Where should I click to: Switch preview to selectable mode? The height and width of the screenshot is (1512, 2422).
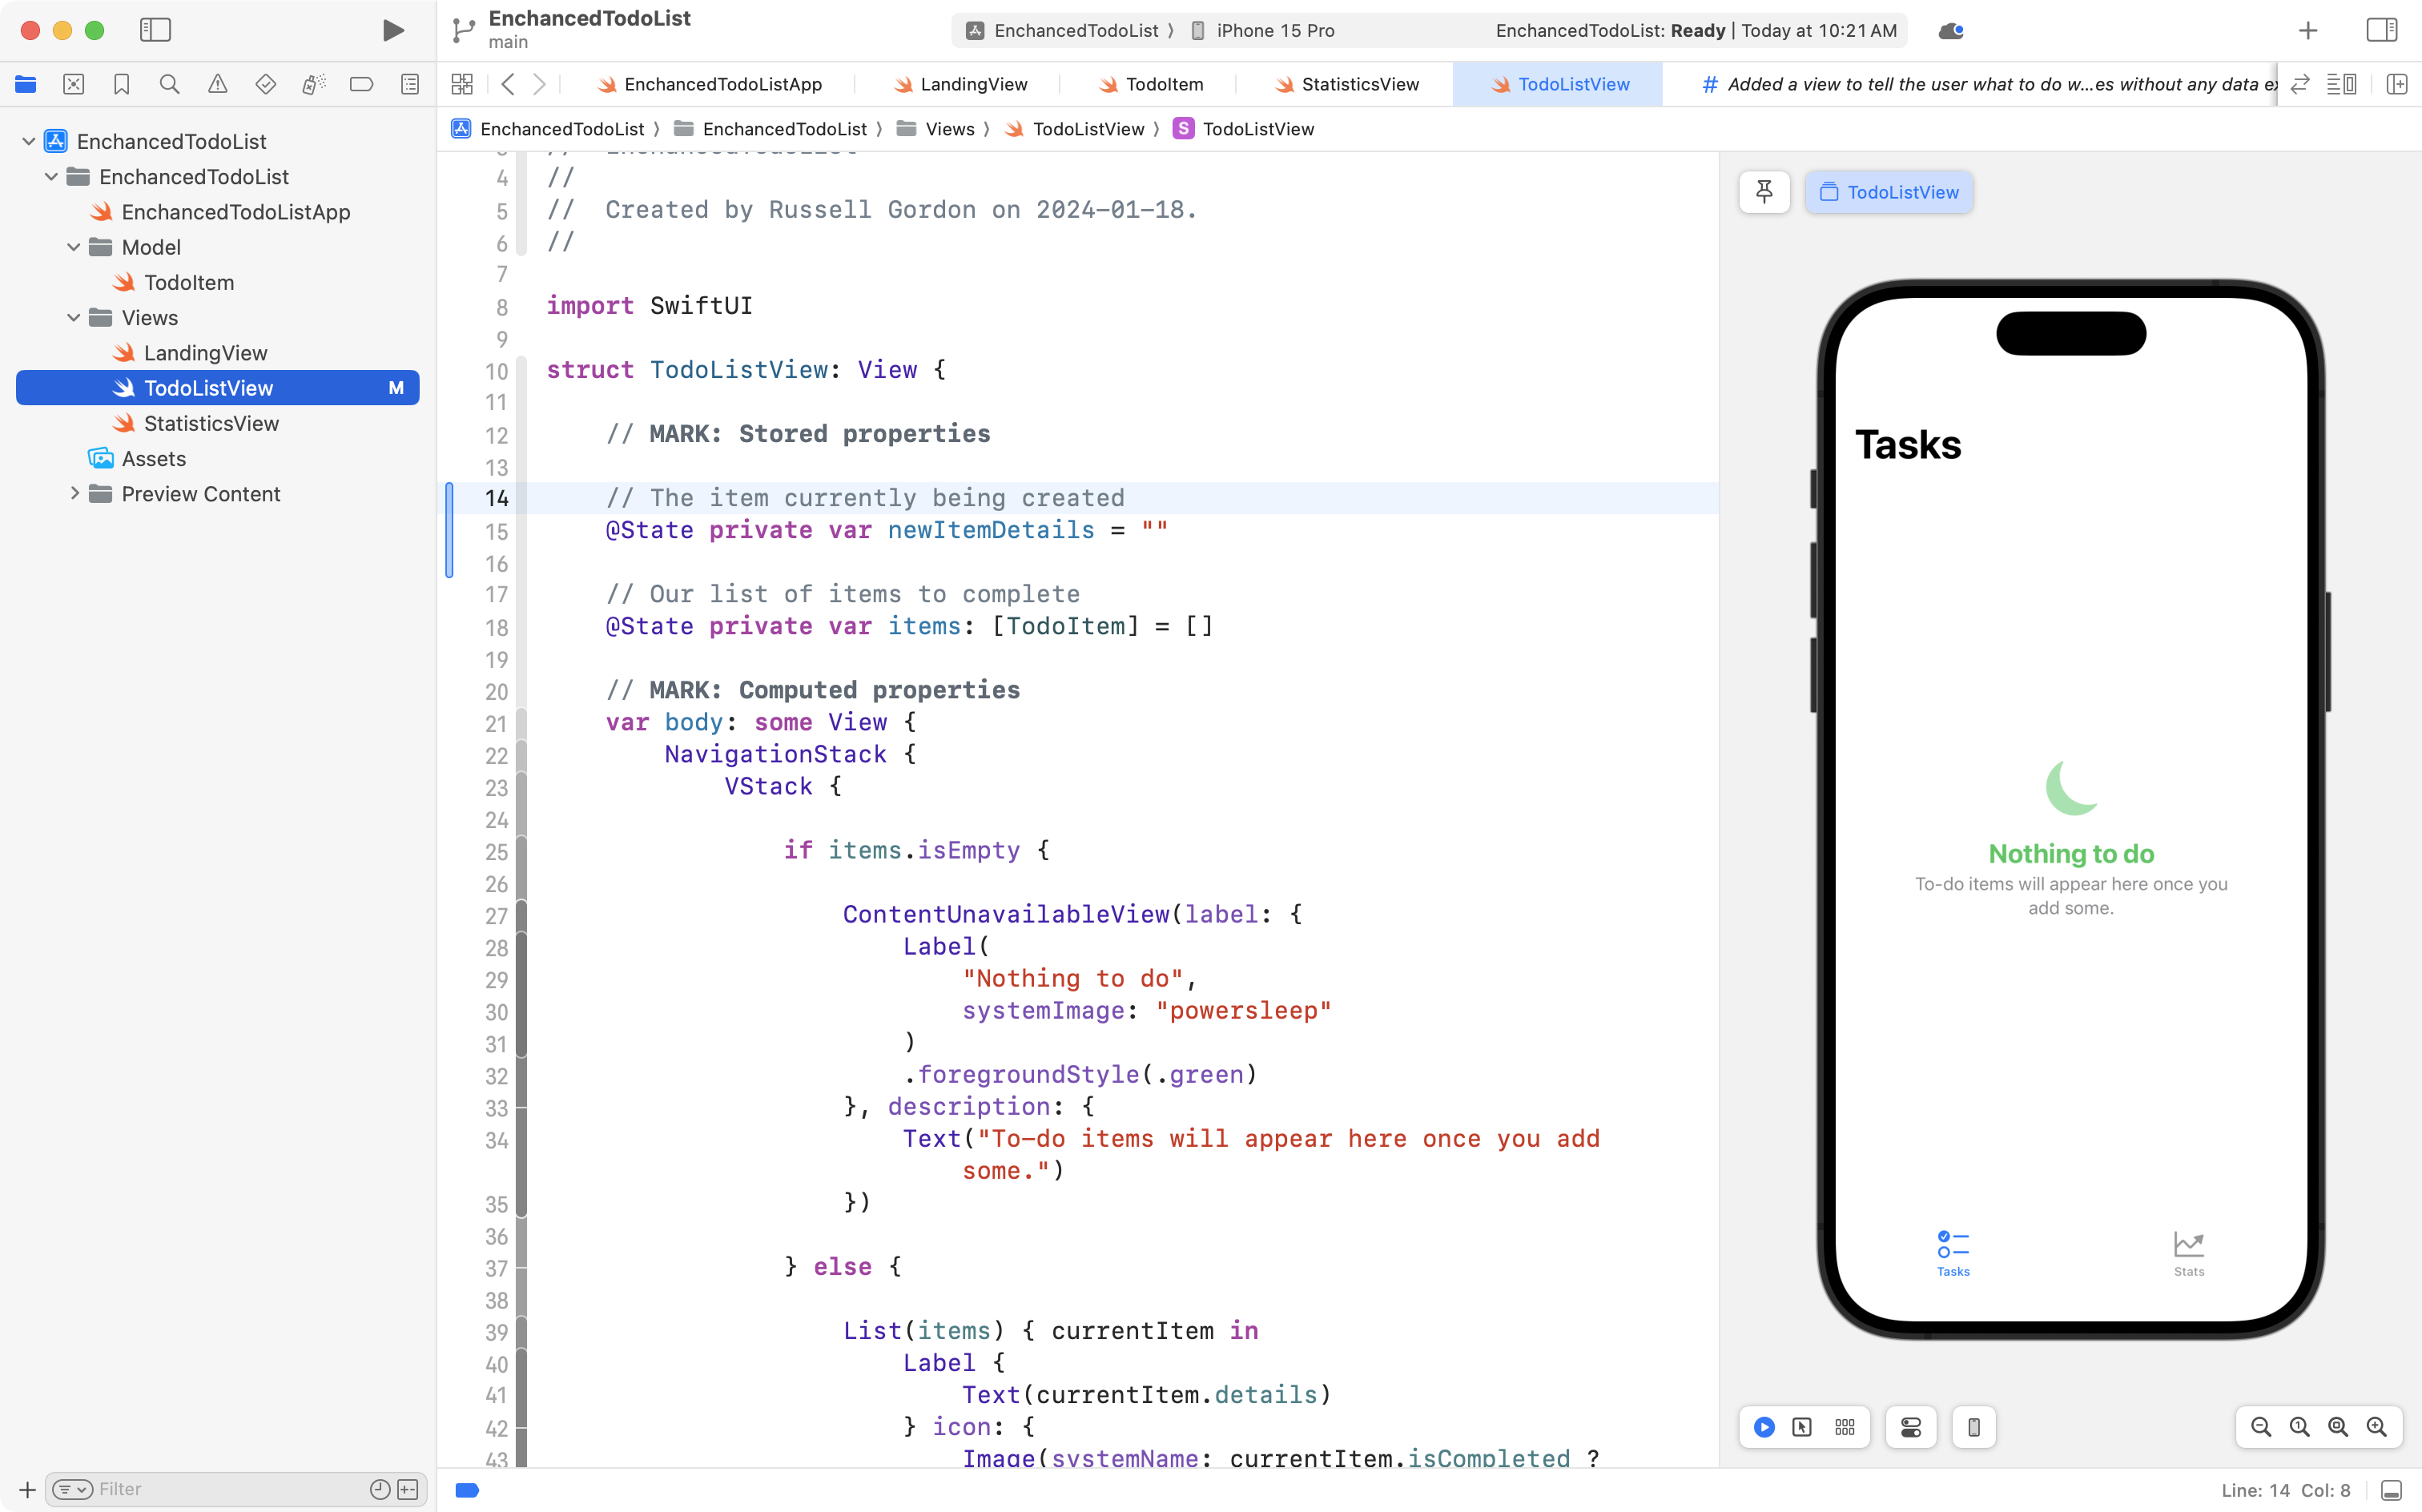click(1803, 1427)
